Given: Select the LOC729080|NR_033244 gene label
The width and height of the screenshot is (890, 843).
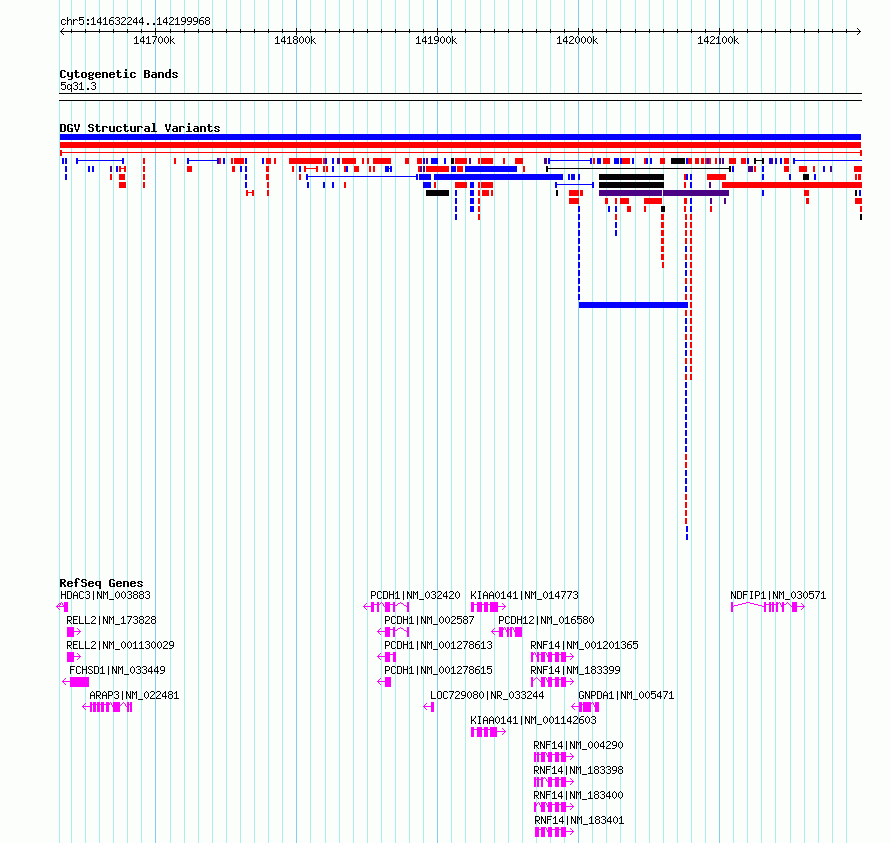Looking at the screenshot, I should 487,695.
